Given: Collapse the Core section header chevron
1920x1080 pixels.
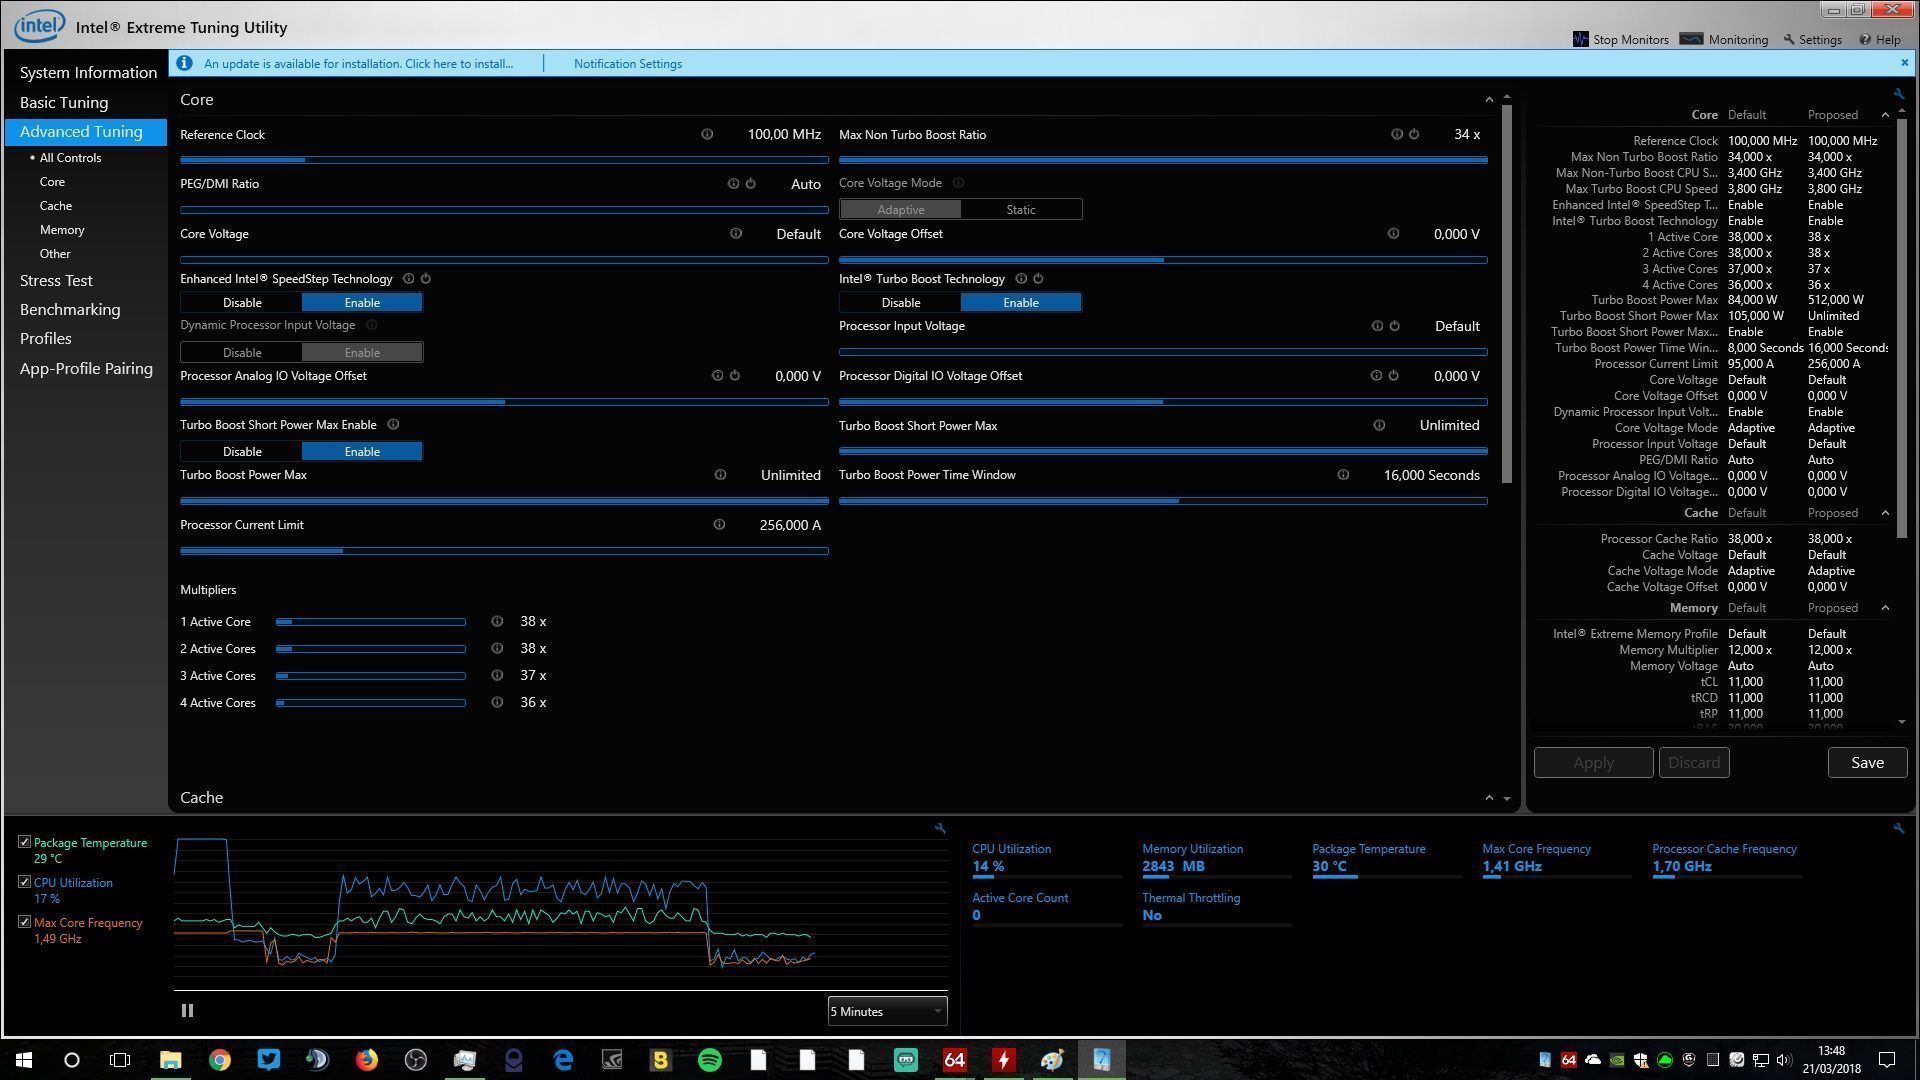Looking at the screenshot, I should pyautogui.click(x=1489, y=99).
